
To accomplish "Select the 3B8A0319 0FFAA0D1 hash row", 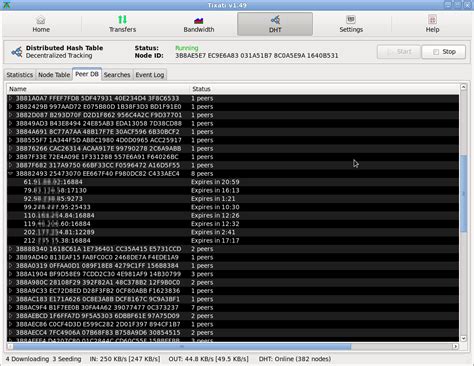I will click(x=233, y=266).
